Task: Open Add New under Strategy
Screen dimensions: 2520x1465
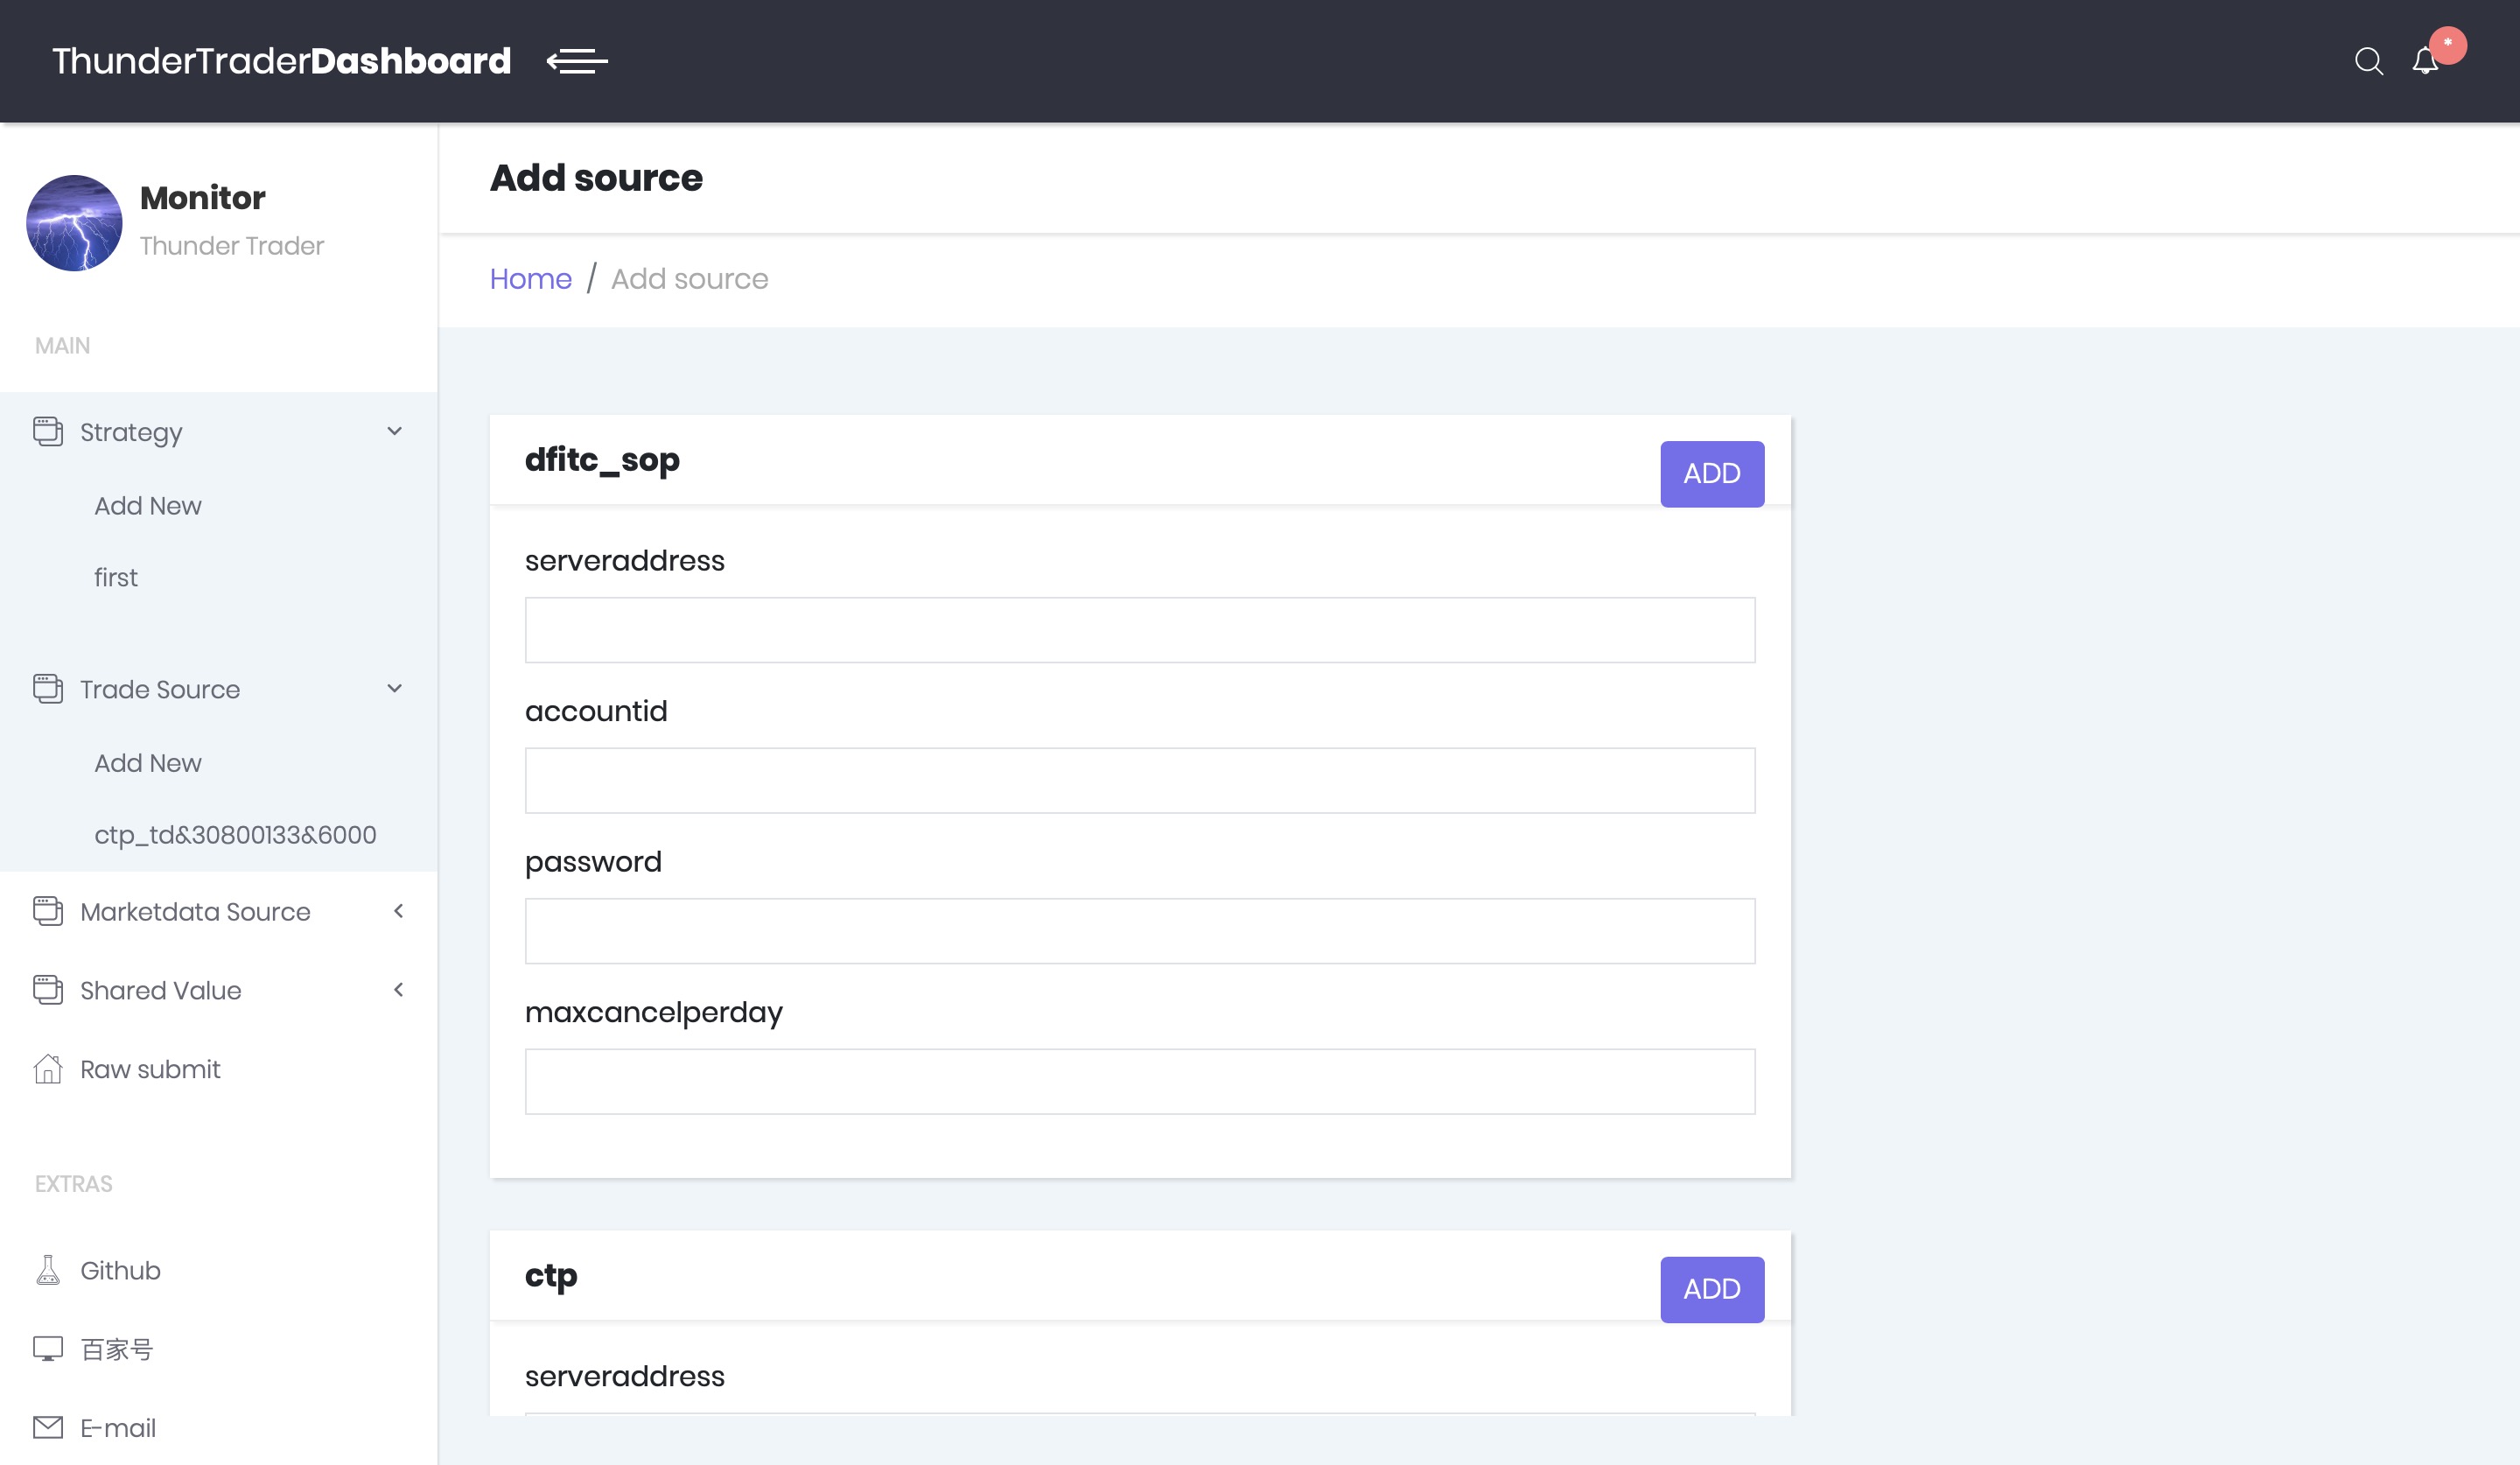Action: click(148, 506)
